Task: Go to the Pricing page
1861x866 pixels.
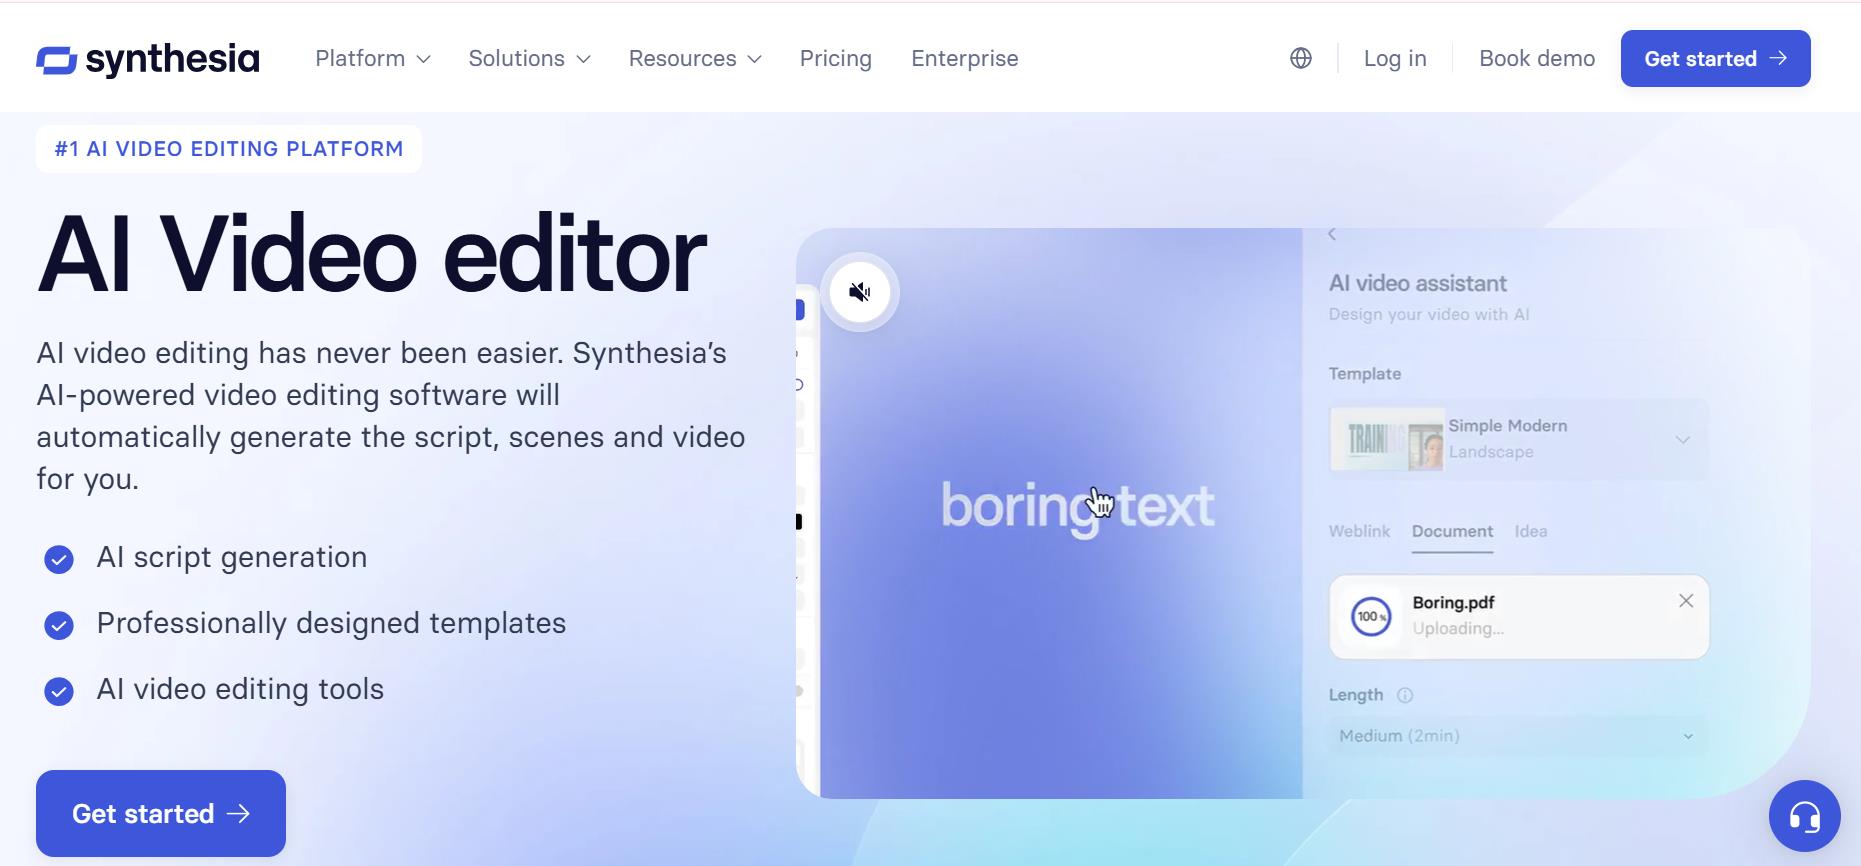Action: 835,59
